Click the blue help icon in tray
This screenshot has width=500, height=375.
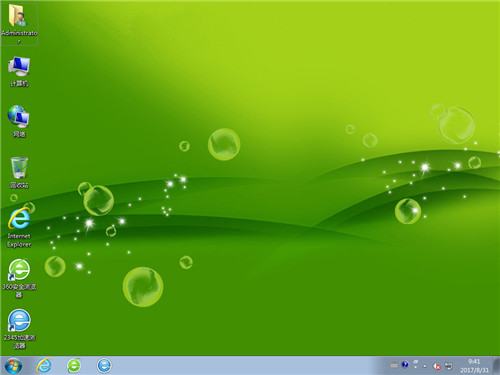click(405, 364)
